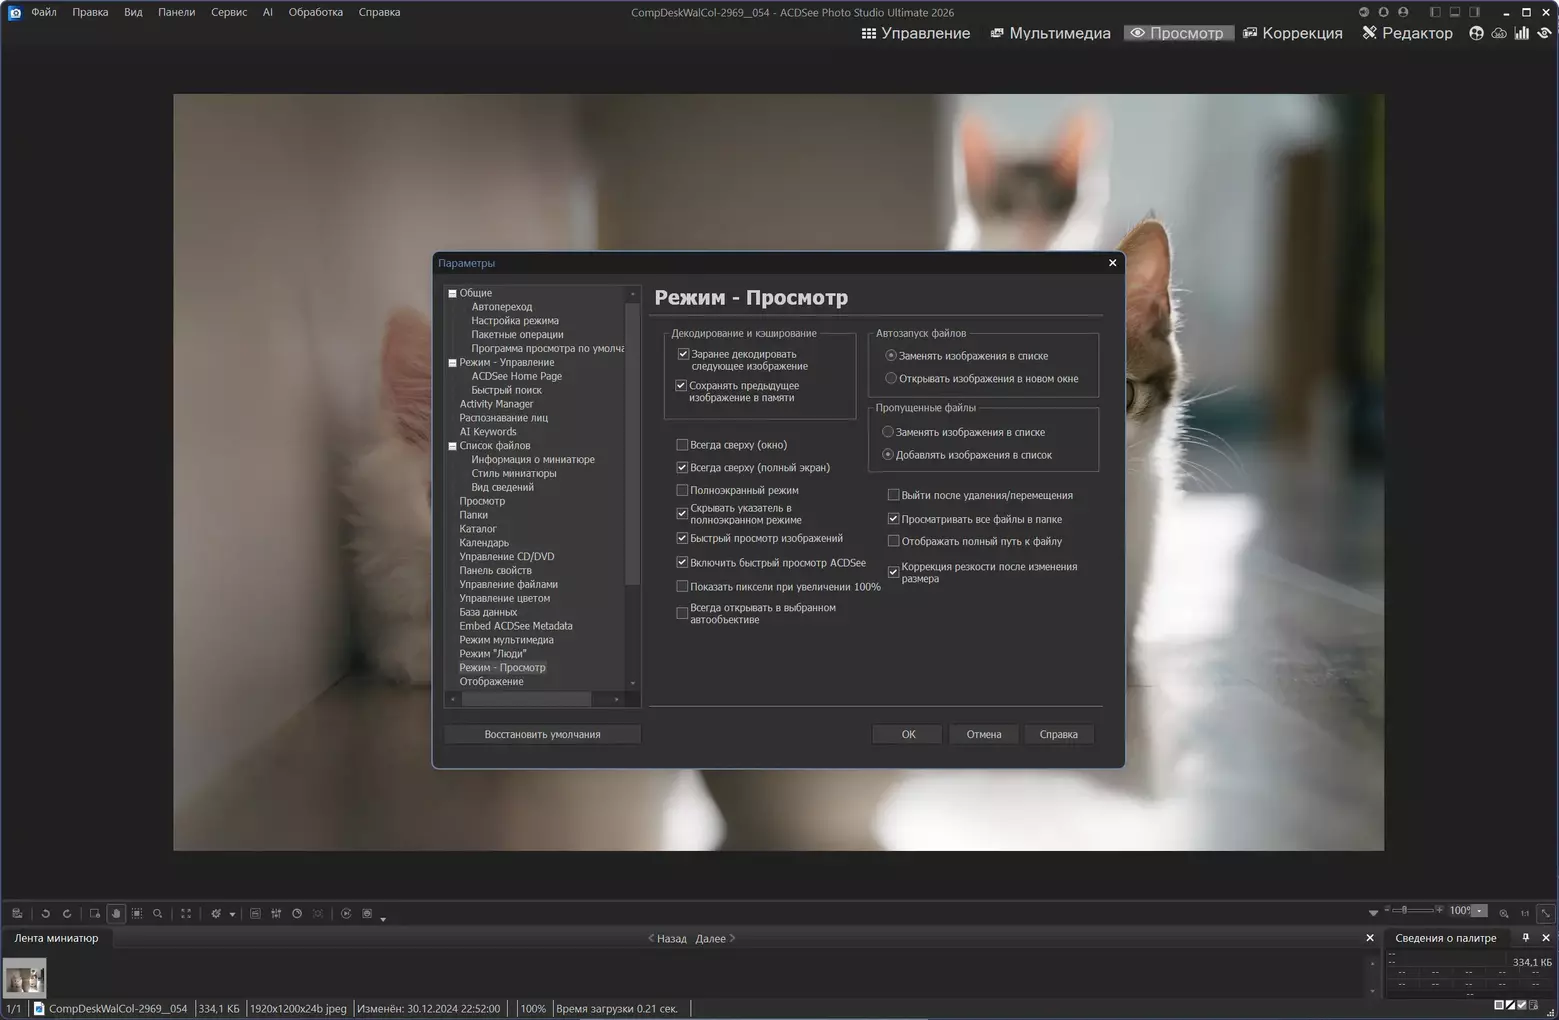The height and width of the screenshot is (1020, 1559).
Task: Select the Hand pan tool
Action: (116, 913)
